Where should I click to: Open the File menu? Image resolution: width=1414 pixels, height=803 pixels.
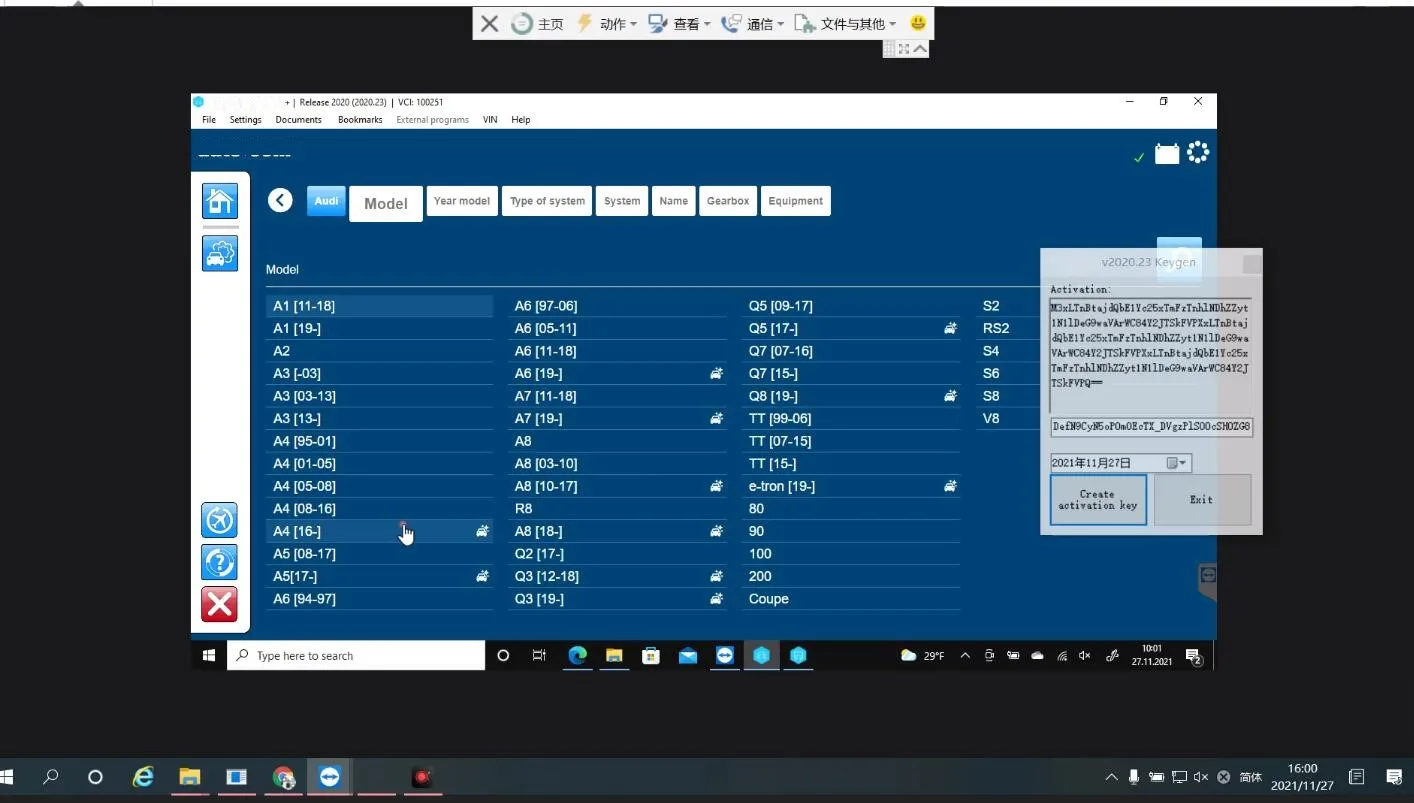209,120
